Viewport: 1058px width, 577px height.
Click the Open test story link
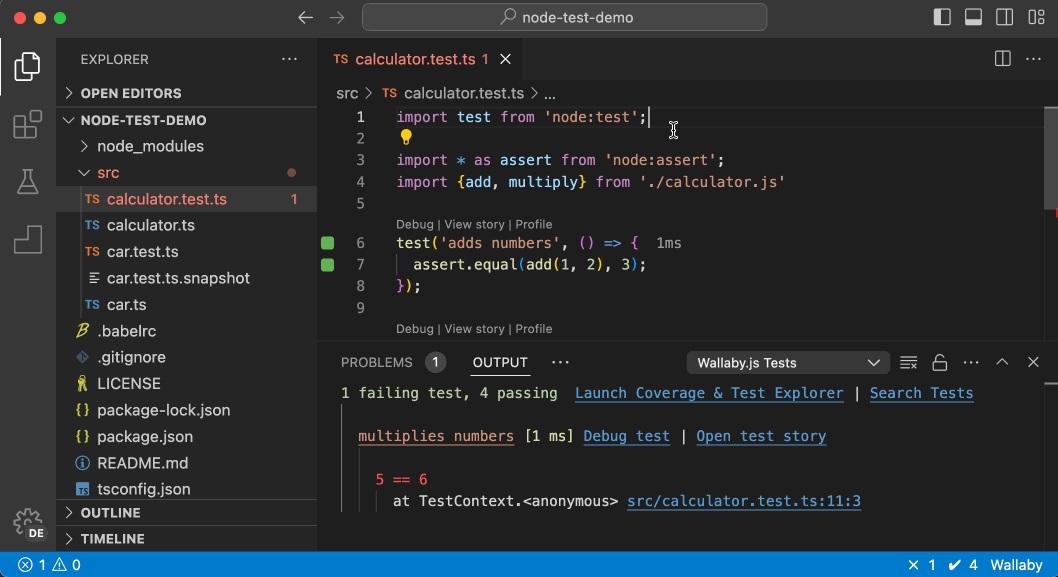point(761,437)
